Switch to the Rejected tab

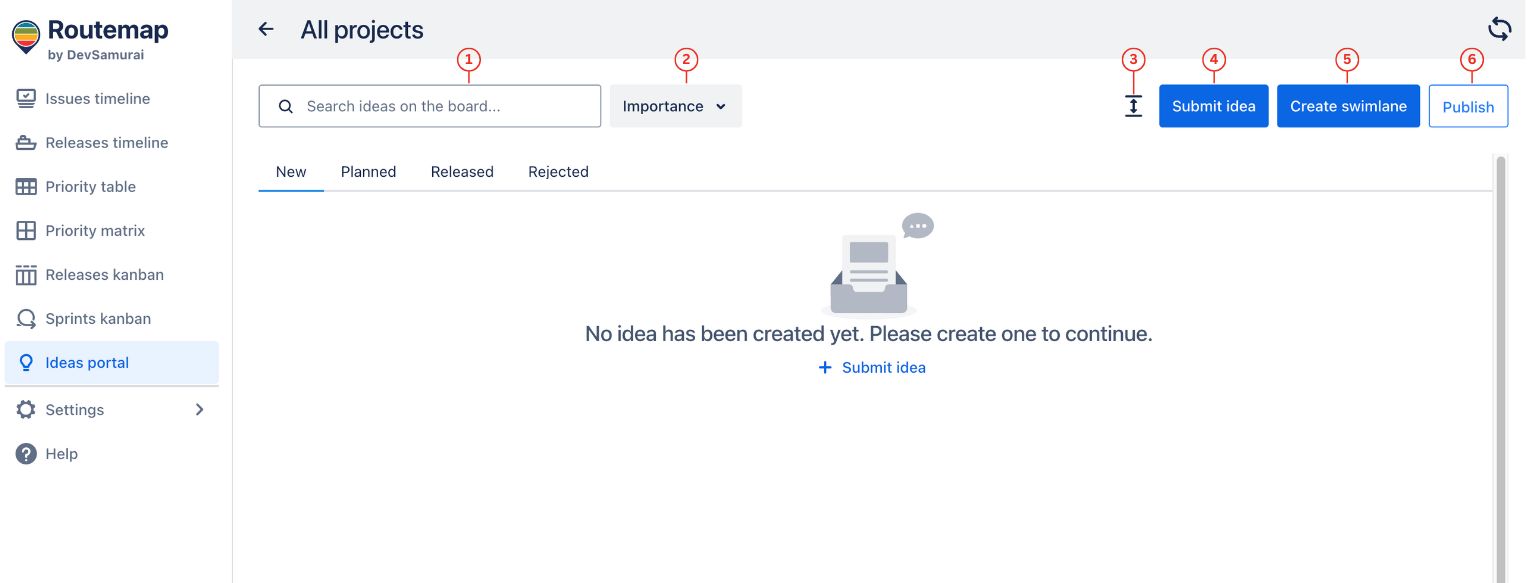point(558,171)
